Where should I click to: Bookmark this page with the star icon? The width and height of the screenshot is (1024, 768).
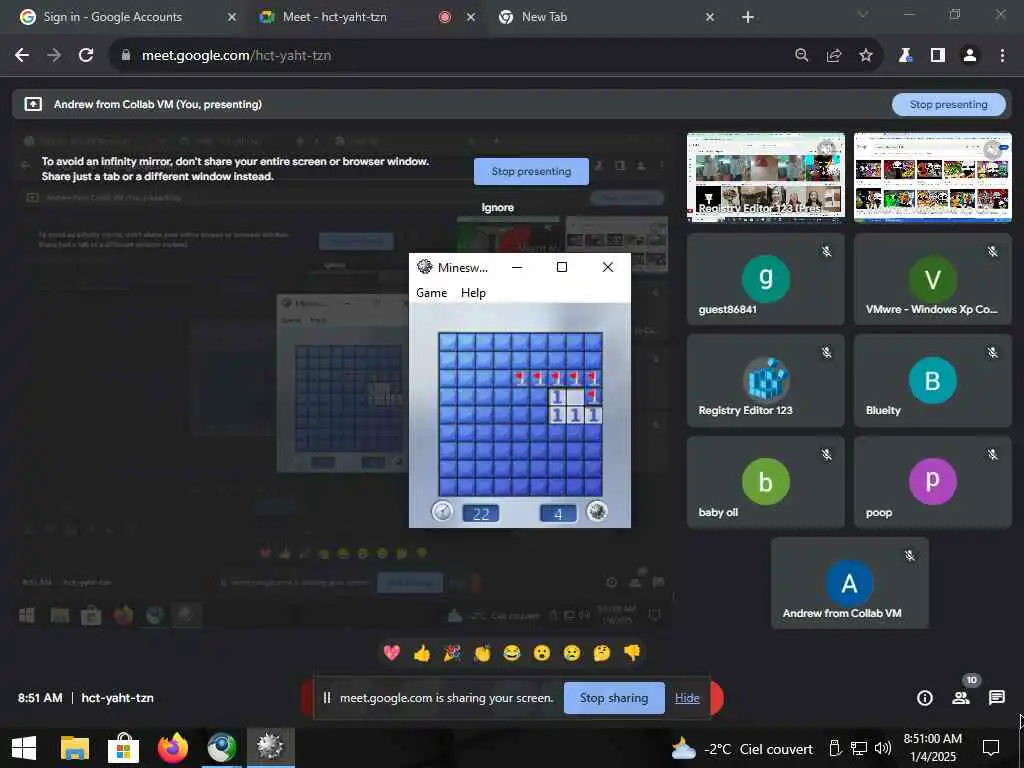point(866,56)
